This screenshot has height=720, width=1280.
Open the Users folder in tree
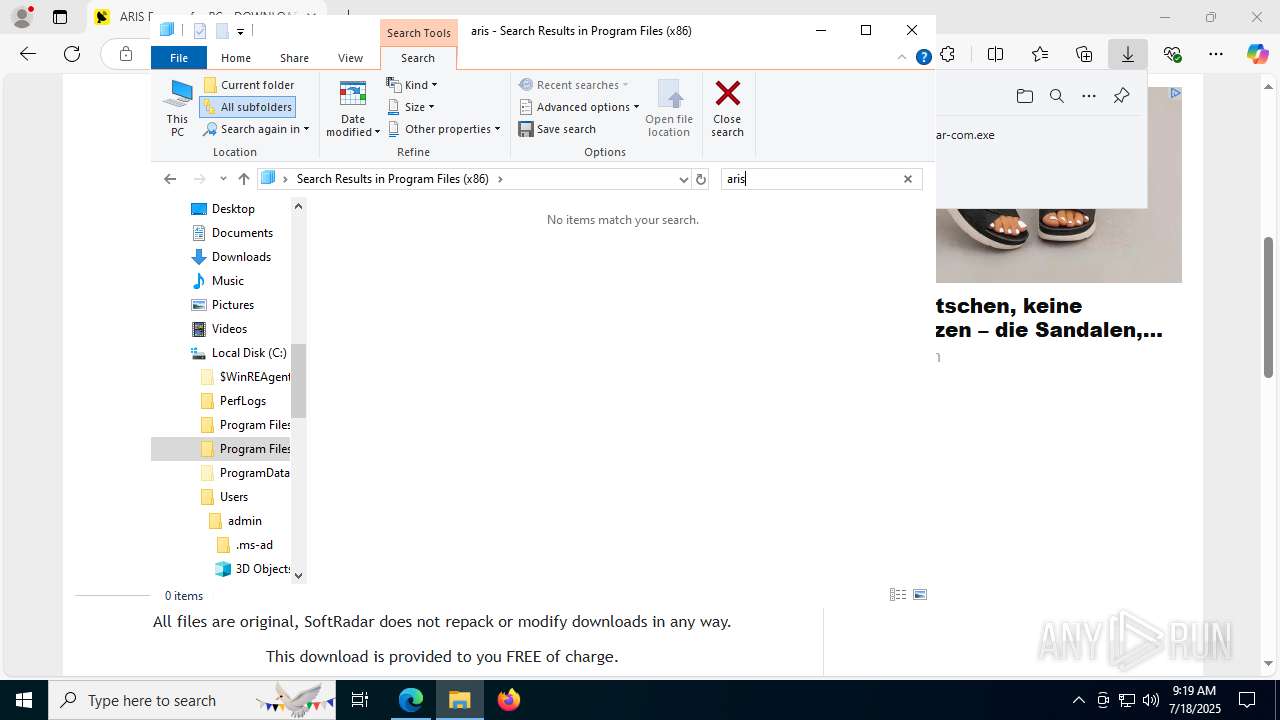(x=234, y=497)
